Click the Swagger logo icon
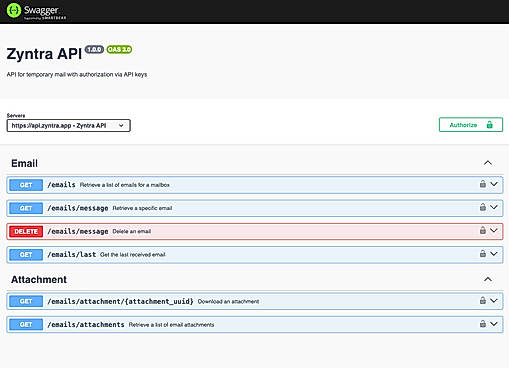This screenshot has width=509, height=368. pos(14,10)
